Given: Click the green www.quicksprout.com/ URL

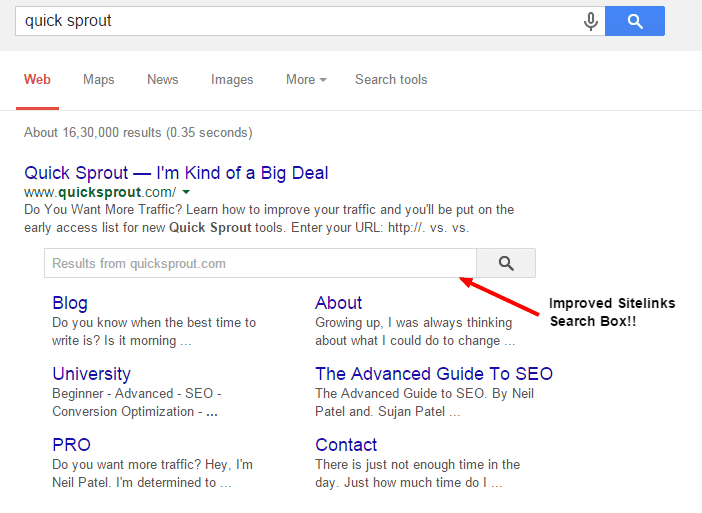Looking at the screenshot, I should coord(100,192).
